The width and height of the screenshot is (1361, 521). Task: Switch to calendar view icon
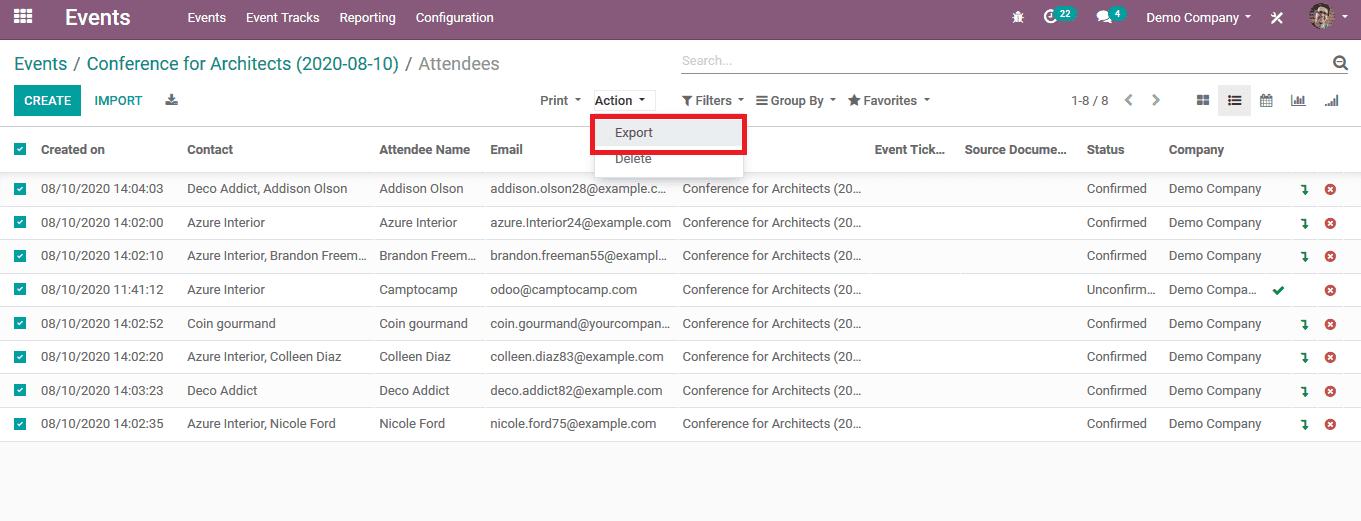1266,100
